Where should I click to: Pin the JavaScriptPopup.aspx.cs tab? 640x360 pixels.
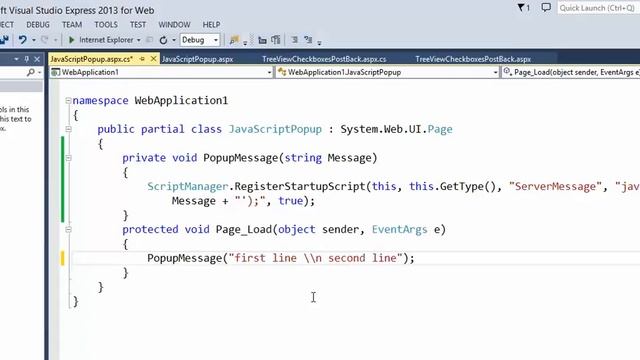[x=142, y=59]
